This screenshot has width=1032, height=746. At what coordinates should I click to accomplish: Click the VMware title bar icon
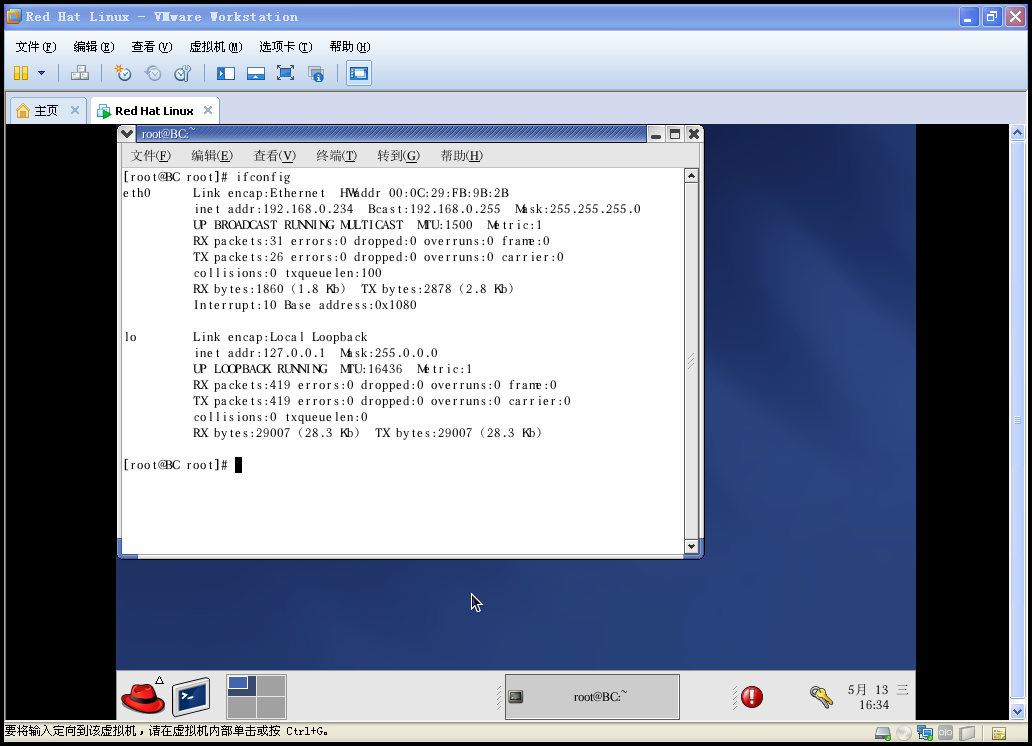pyautogui.click(x=14, y=16)
